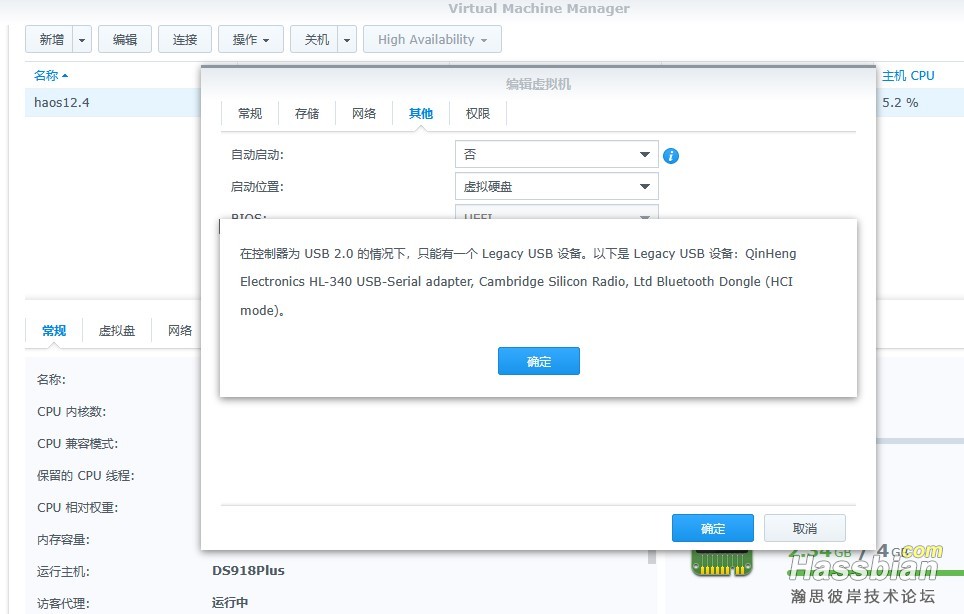964x614 pixels.
Task: Click the Virtual Machine Manager window title
Action: click(x=539, y=9)
